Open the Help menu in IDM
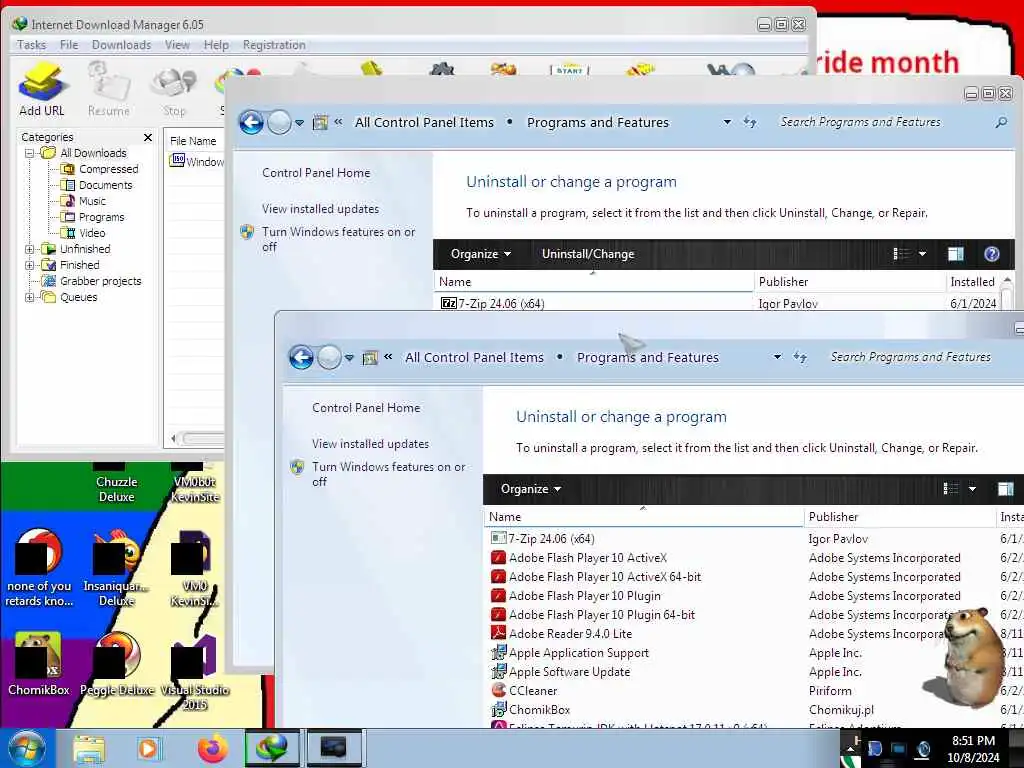This screenshot has height=768, width=1024. pyautogui.click(x=216, y=45)
